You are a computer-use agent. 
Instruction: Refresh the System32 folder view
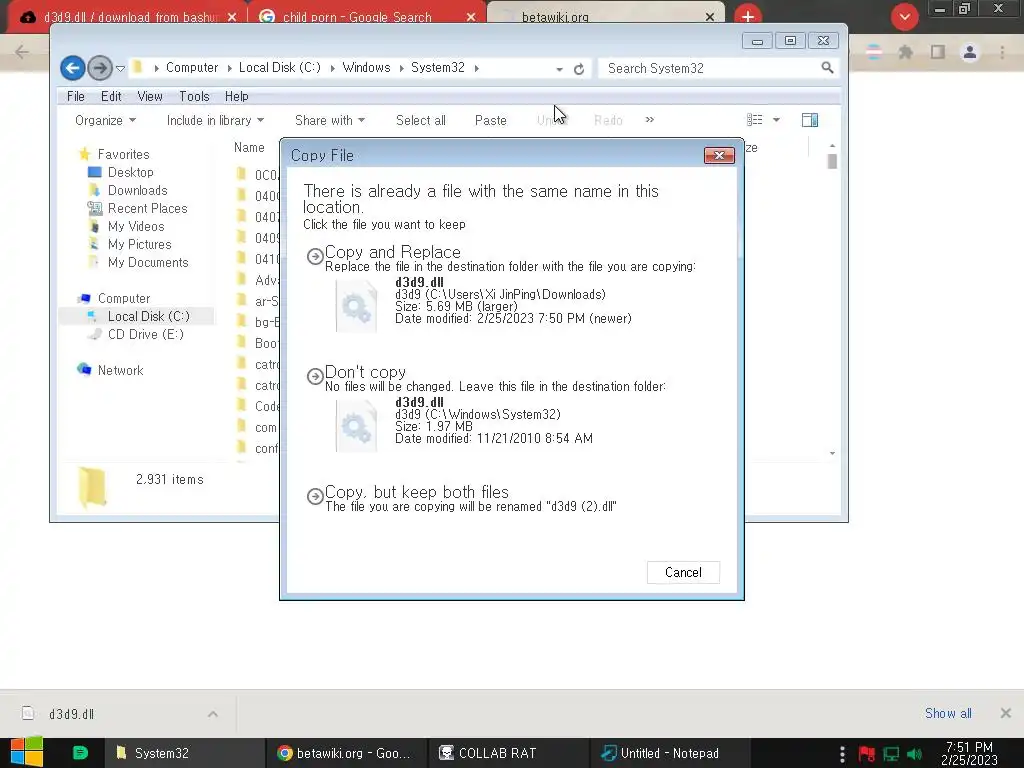point(579,69)
